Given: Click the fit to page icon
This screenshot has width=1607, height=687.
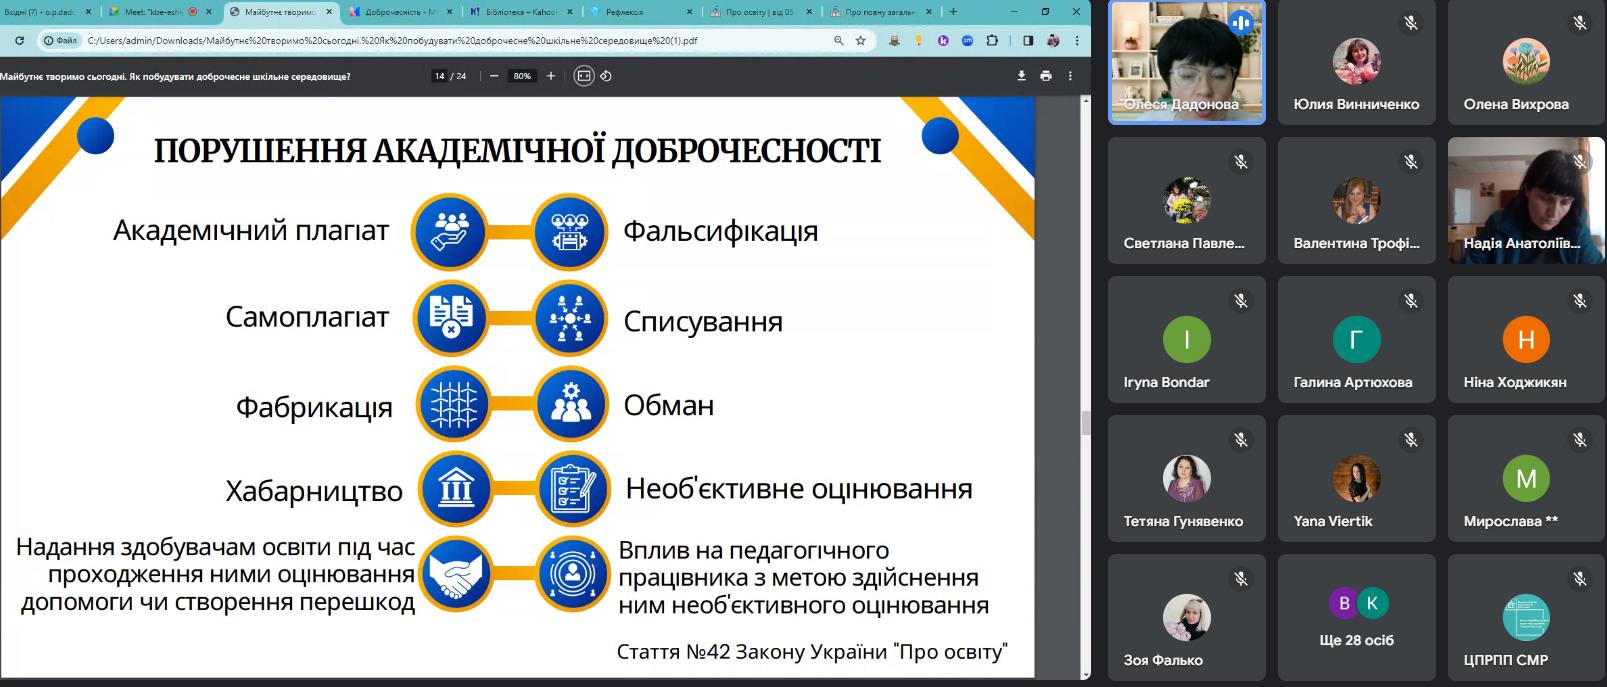Looking at the screenshot, I should point(584,76).
